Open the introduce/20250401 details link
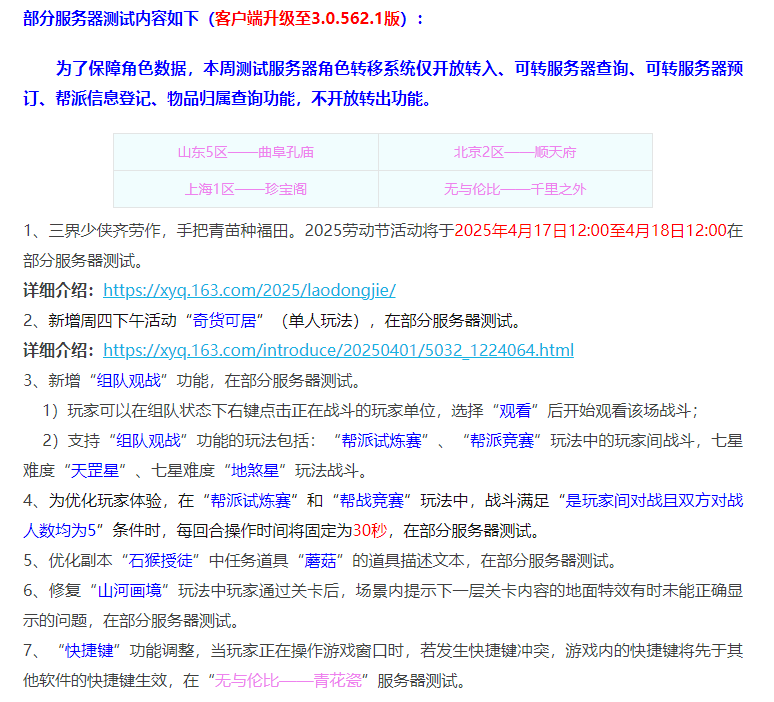This screenshot has width=774, height=702. 338,351
